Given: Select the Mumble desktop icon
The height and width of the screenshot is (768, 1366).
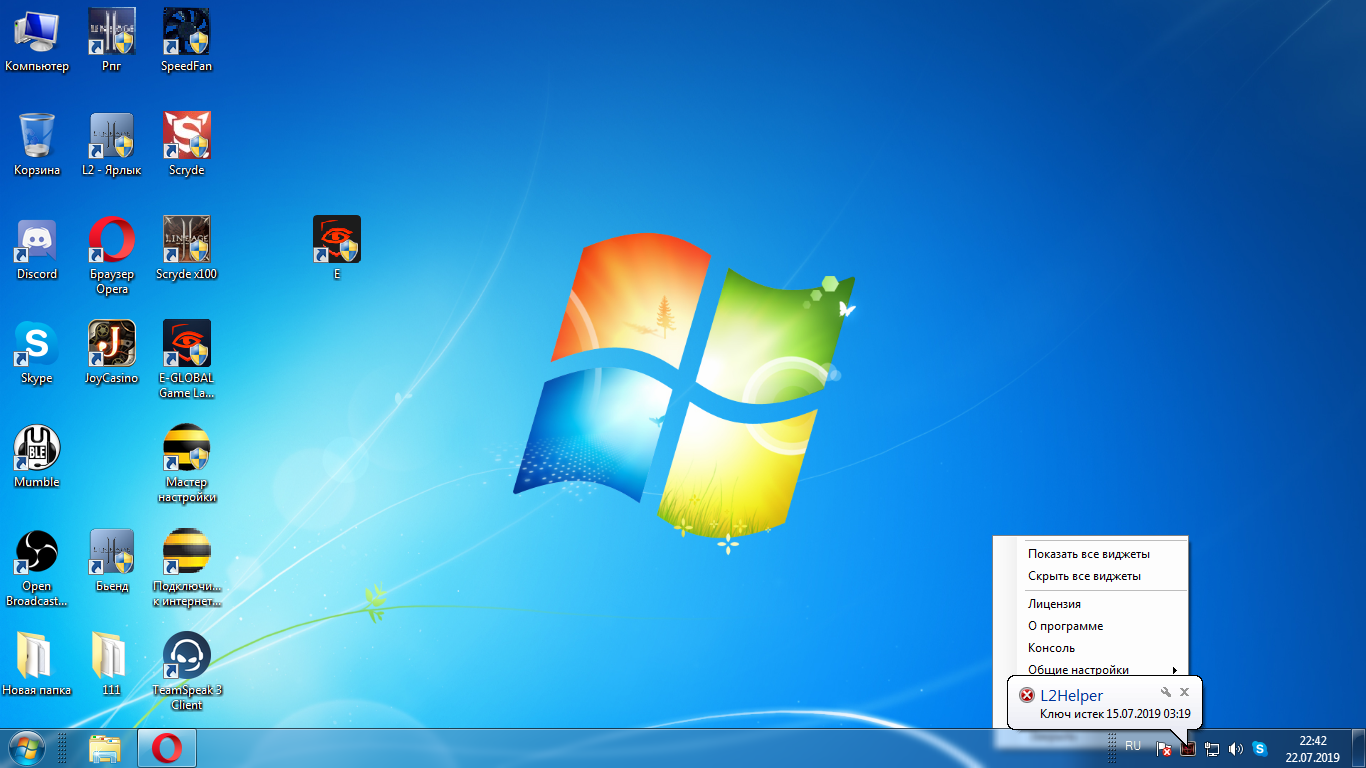Looking at the screenshot, I should (x=37, y=449).
